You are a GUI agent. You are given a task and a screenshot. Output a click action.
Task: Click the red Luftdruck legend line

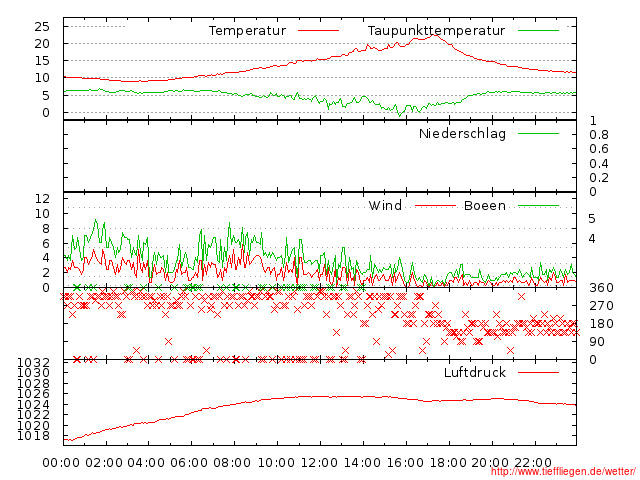(x=538, y=372)
